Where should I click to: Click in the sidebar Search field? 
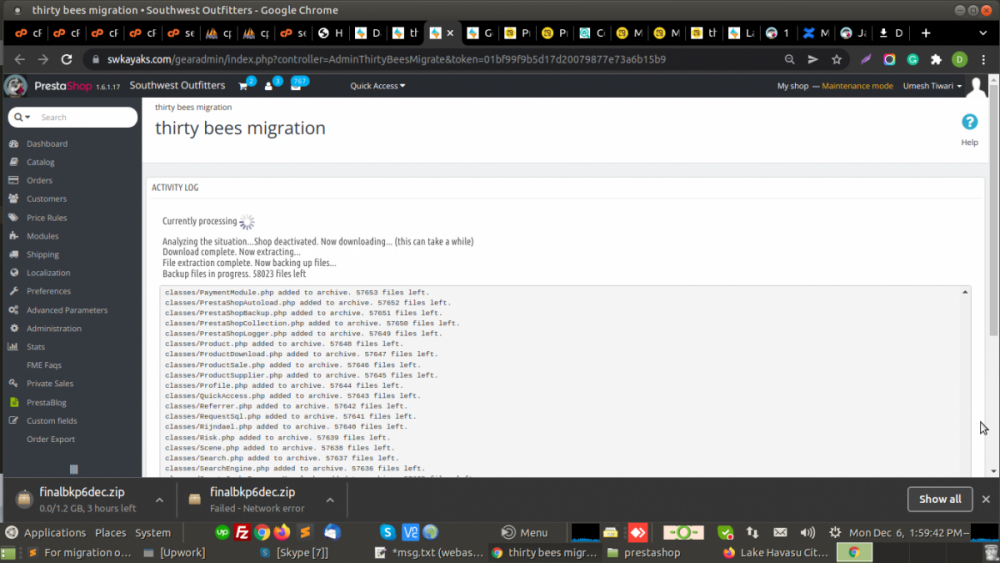click(x=85, y=117)
